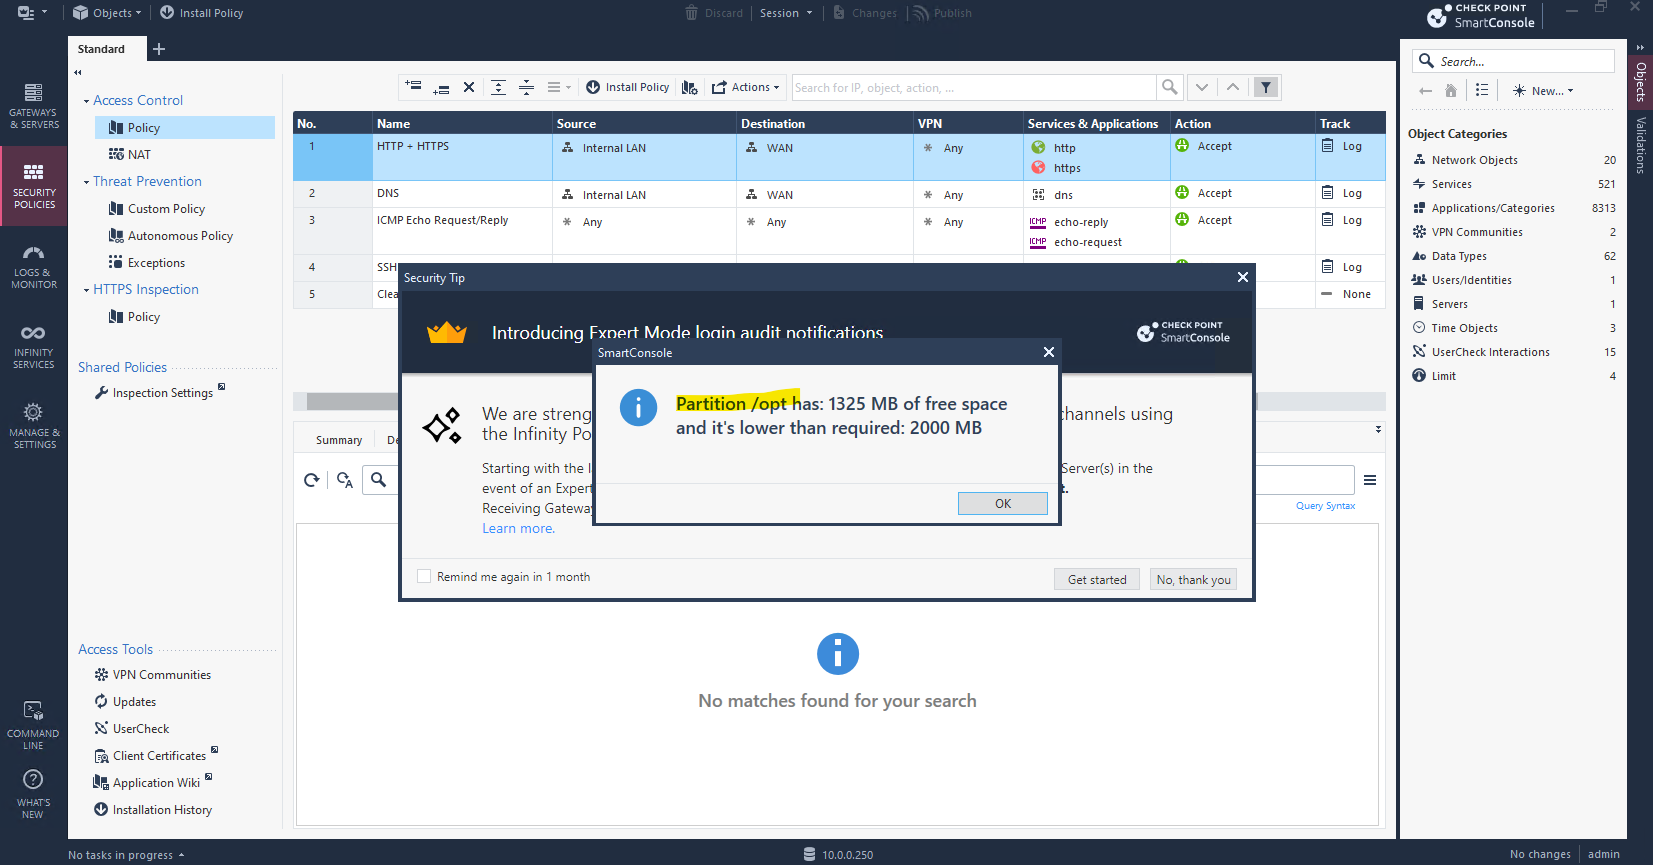Click the delete rule X icon
This screenshot has width=1653, height=865.
click(469, 87)
